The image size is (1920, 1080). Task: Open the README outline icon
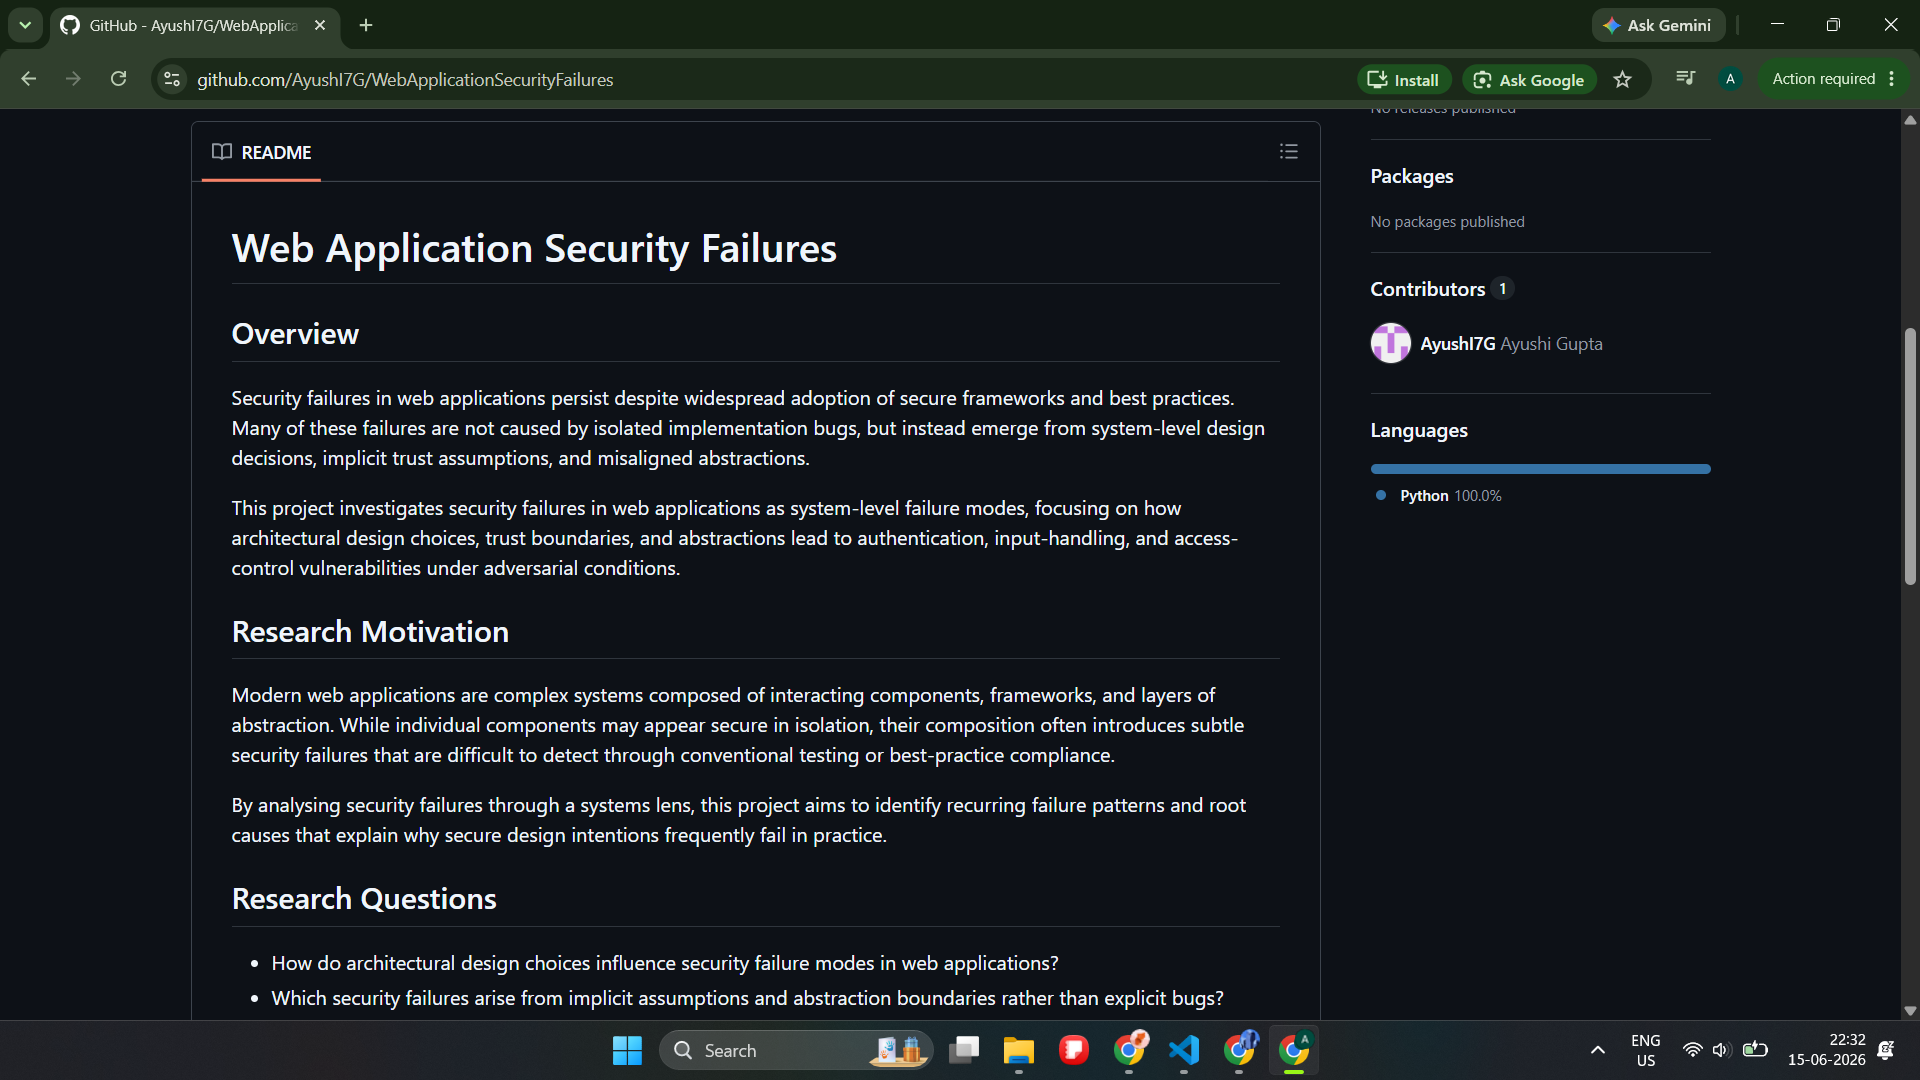point(1288,152)
